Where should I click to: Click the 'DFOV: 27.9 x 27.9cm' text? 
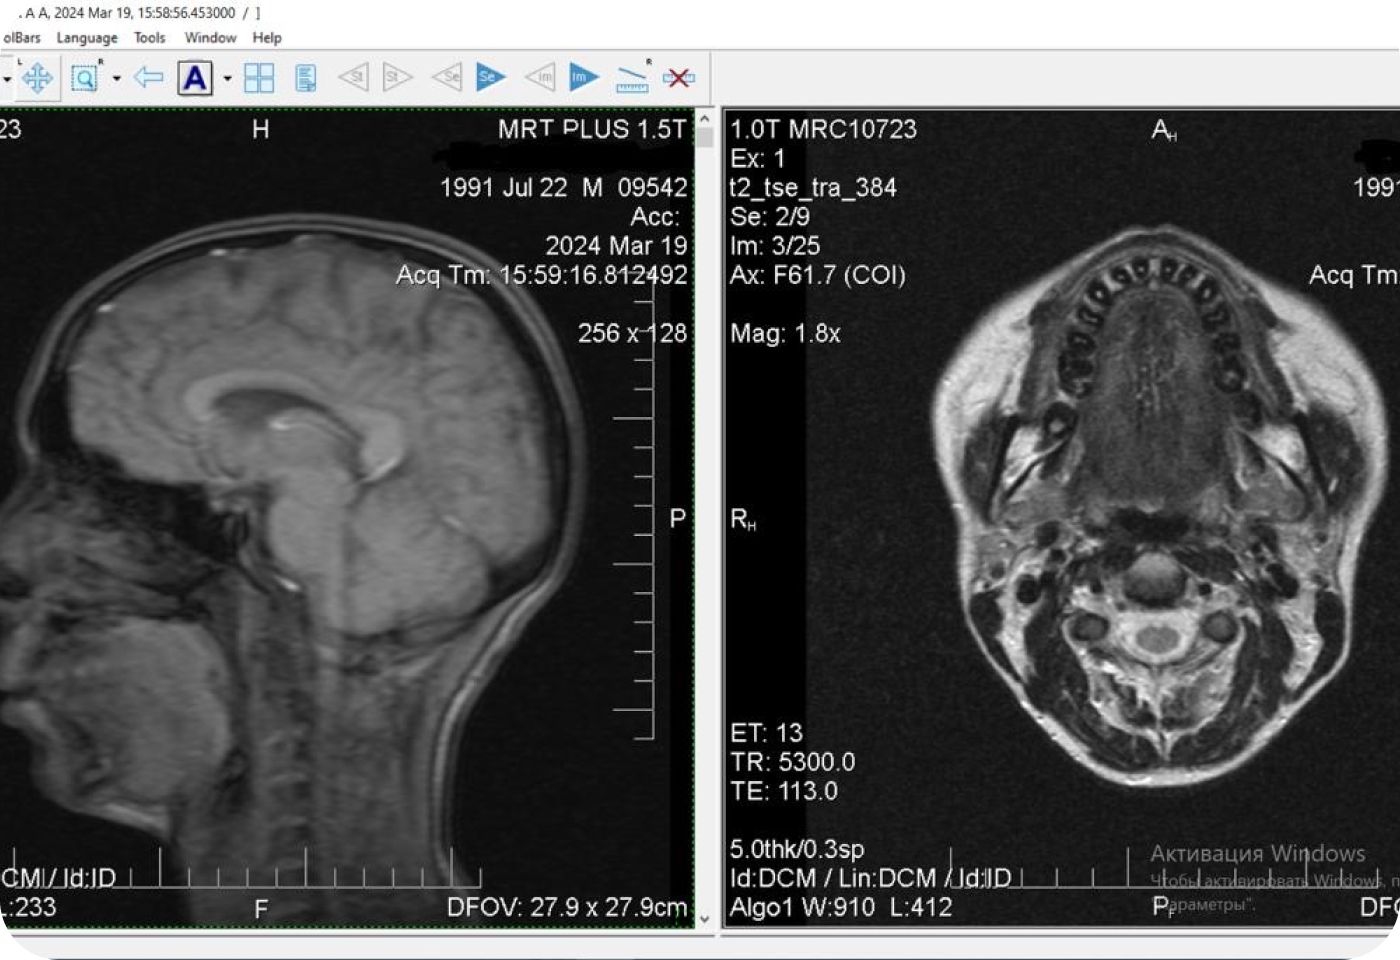(567, 907)
